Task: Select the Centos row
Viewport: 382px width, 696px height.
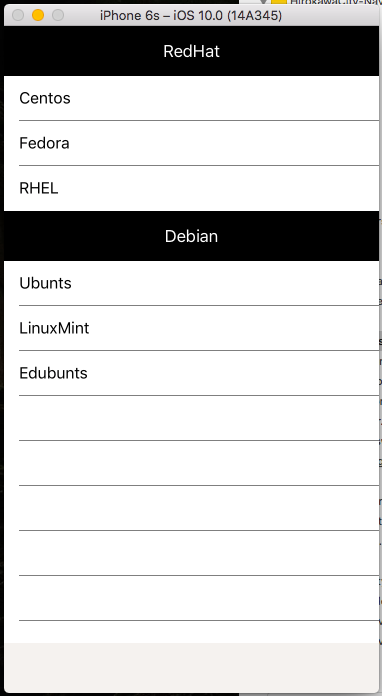Action: (x=191, y=98)
